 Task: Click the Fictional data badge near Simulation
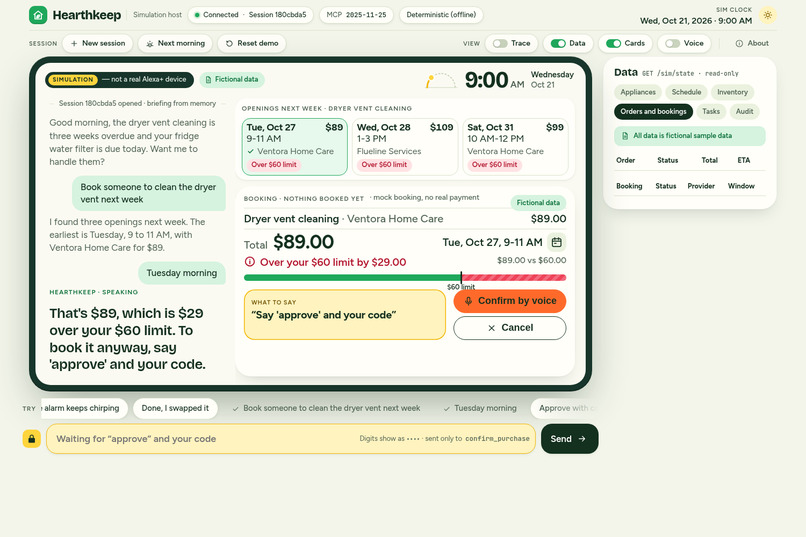(232, 79)
